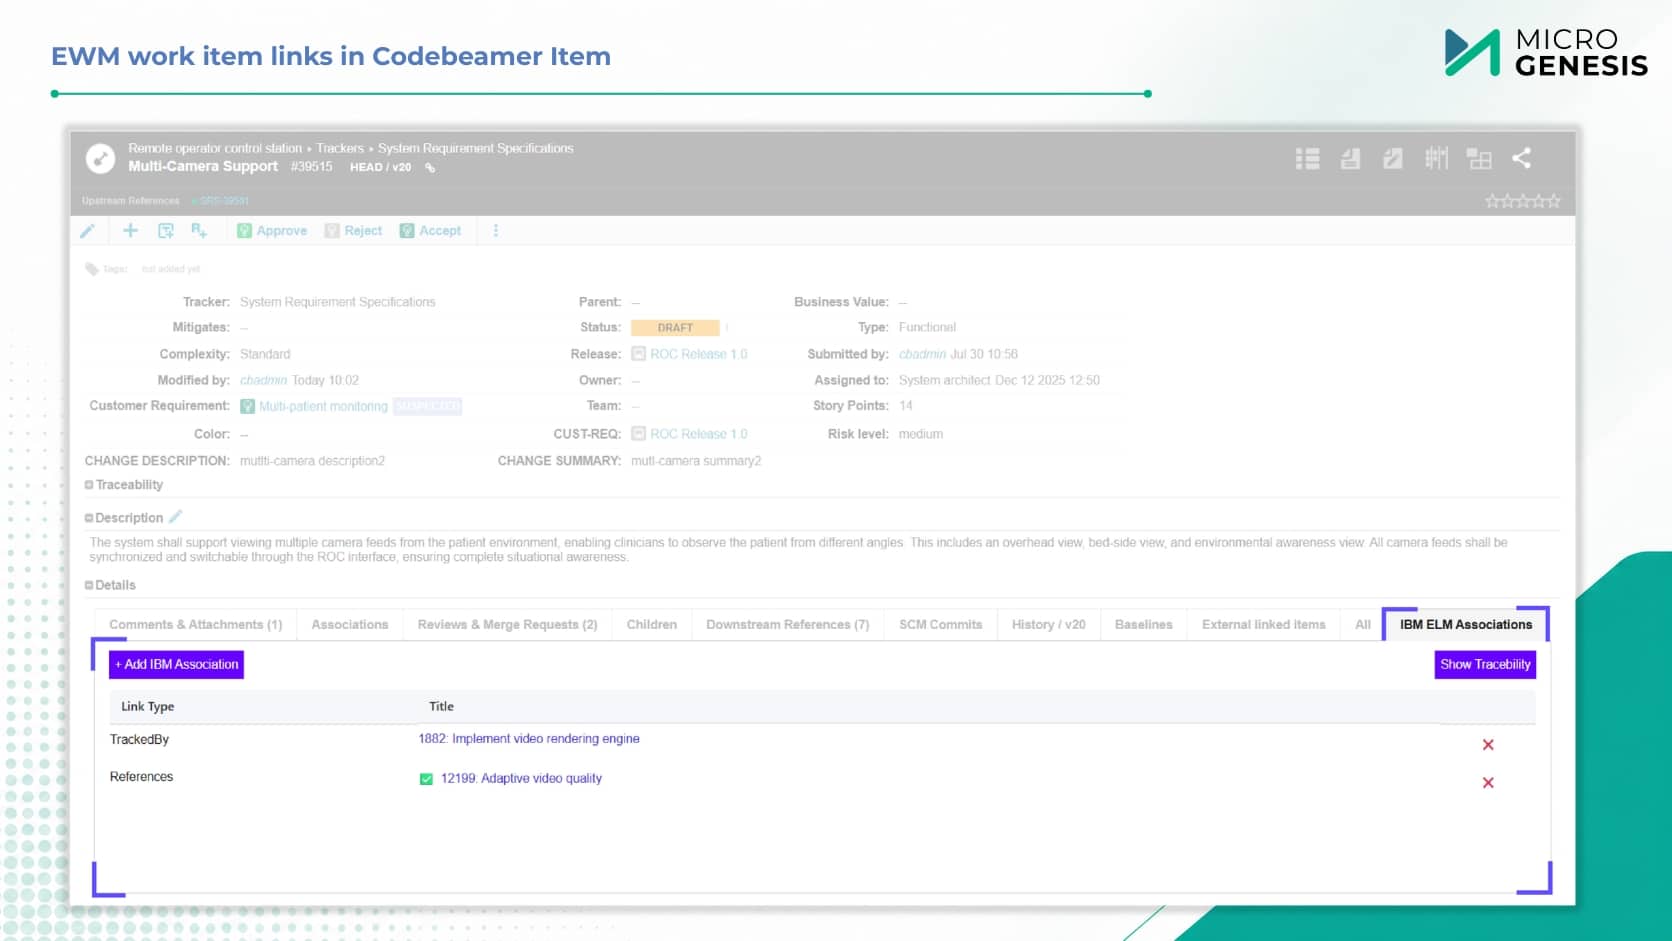Viewport: 1672px width, 941px height.
Task: Click the Accept button
Action: 430,231
